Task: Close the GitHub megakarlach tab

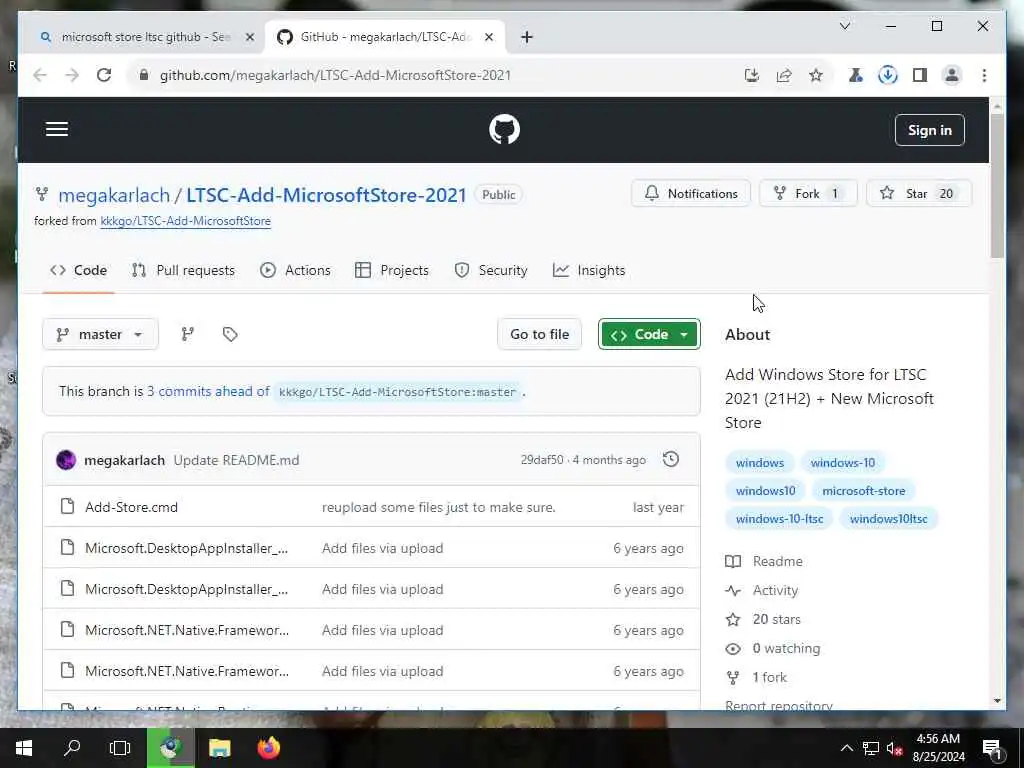Action: coord(488,37)
